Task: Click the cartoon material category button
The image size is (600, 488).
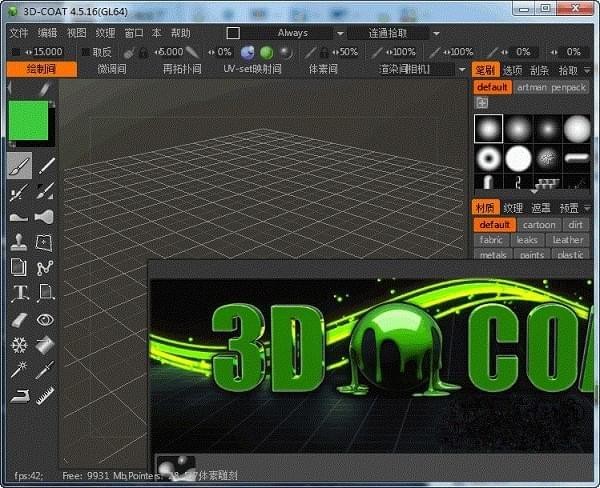Action: coord(540,225)
